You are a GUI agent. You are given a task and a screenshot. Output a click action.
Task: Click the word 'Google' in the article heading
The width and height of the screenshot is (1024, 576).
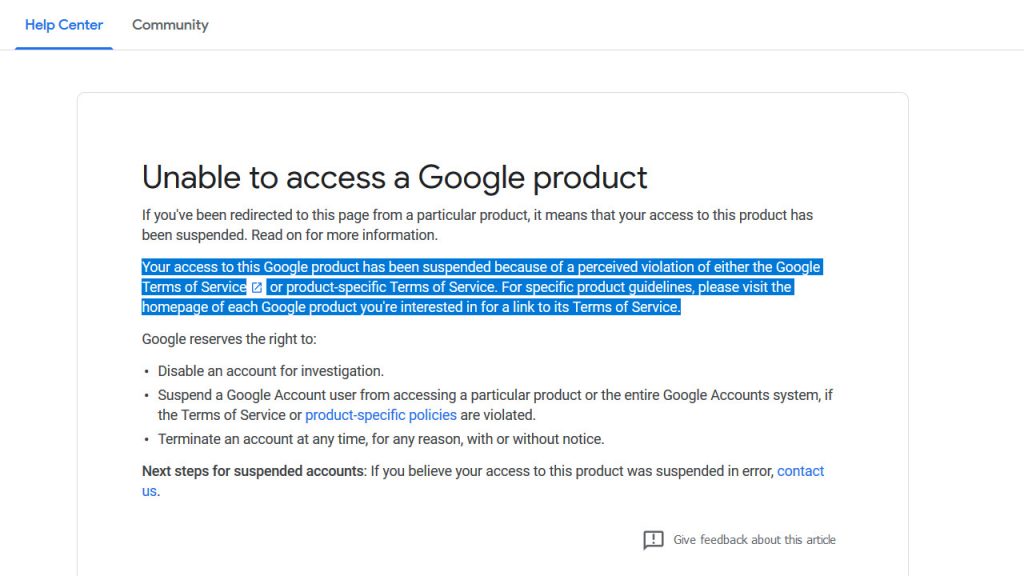(x=471, y=178)
